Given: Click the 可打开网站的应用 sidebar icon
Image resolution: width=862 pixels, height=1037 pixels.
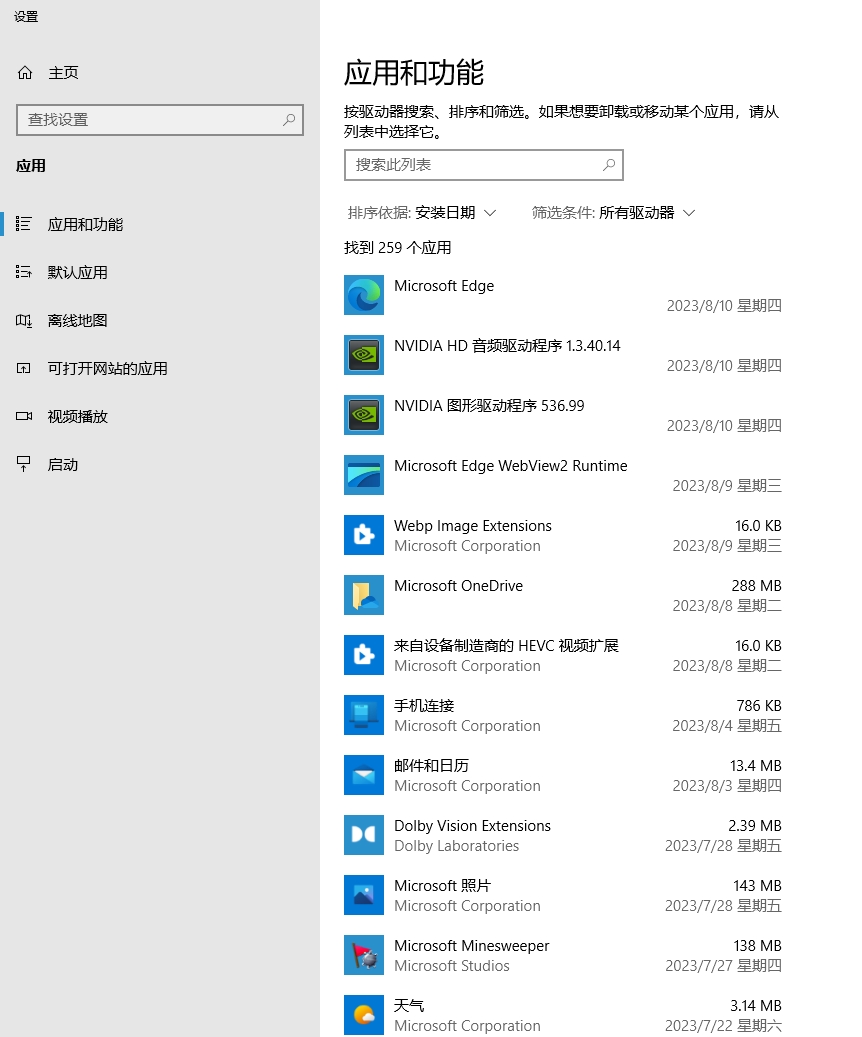Looking at the screenshot, I should click(24, 368).
